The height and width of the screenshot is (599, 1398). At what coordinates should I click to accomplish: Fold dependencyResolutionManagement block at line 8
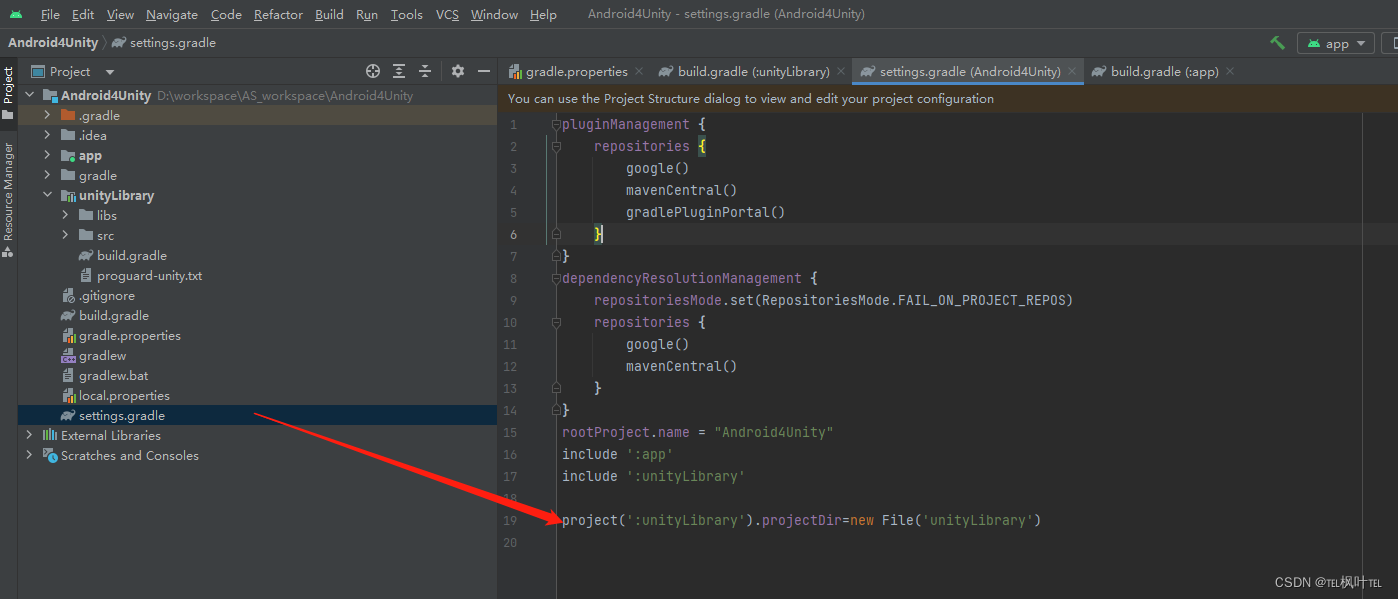pos(556,278)
